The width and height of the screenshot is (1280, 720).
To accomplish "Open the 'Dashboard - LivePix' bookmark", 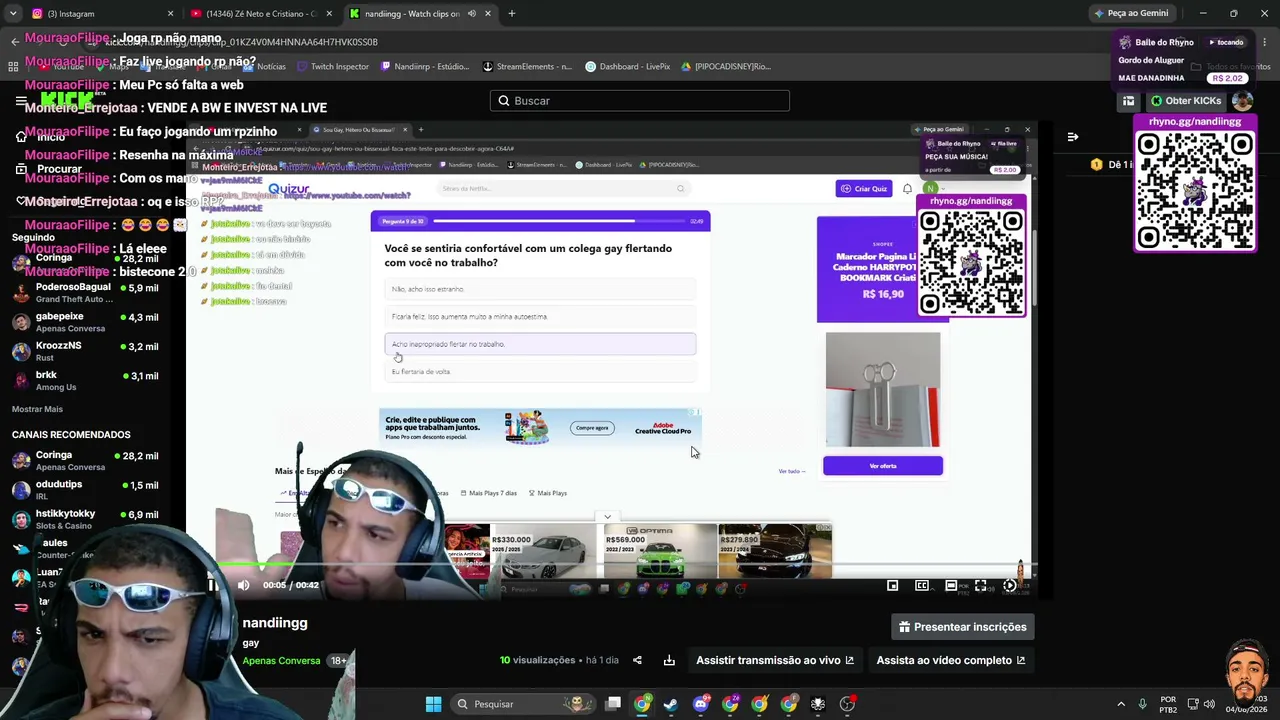I will coord(628,67).
